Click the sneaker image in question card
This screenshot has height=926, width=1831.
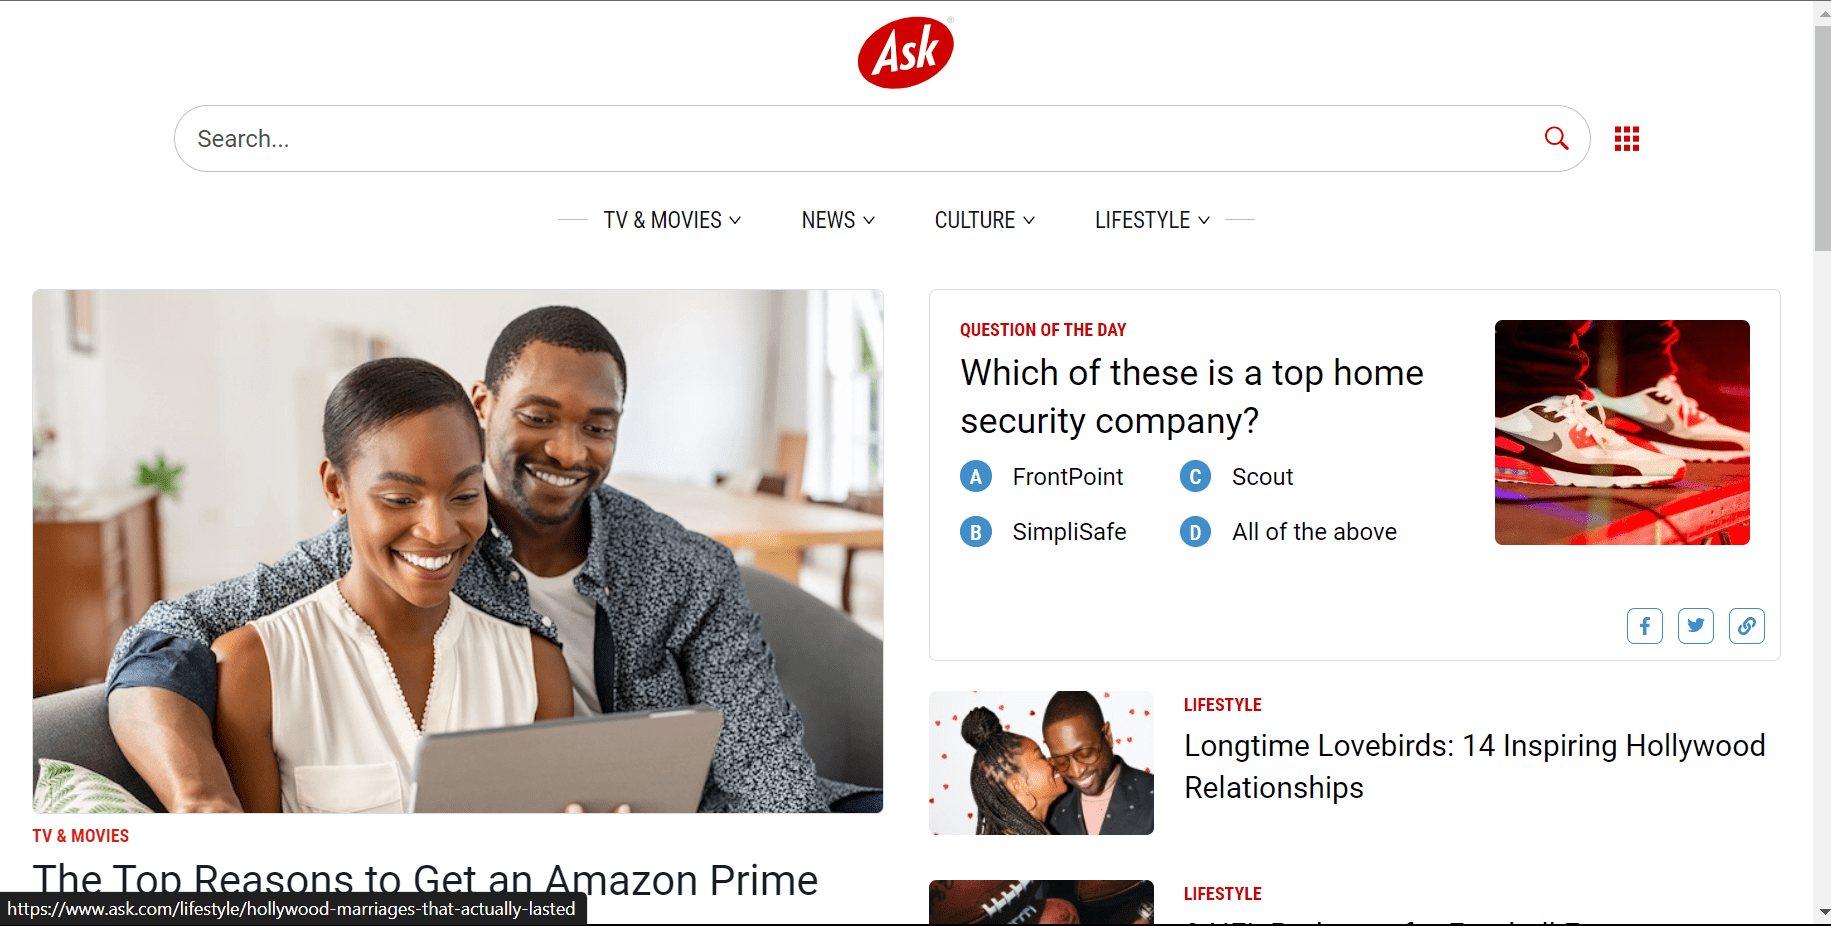click(x=1622, y=432)
